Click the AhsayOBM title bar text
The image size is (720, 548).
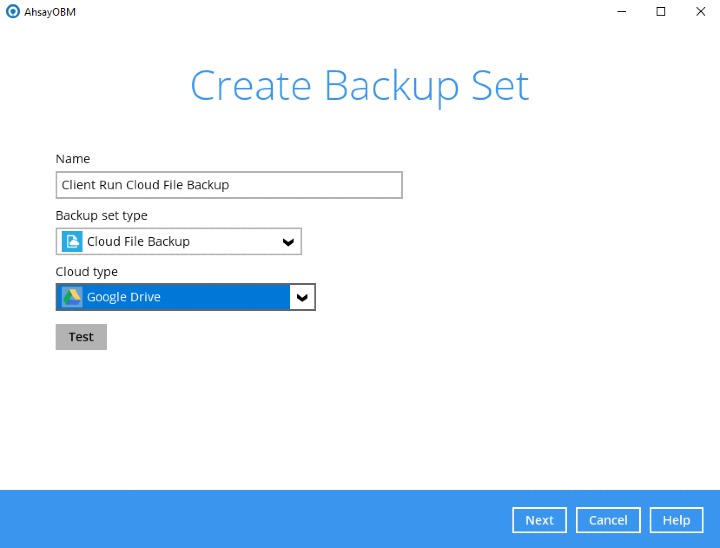(x=50, y=11)
